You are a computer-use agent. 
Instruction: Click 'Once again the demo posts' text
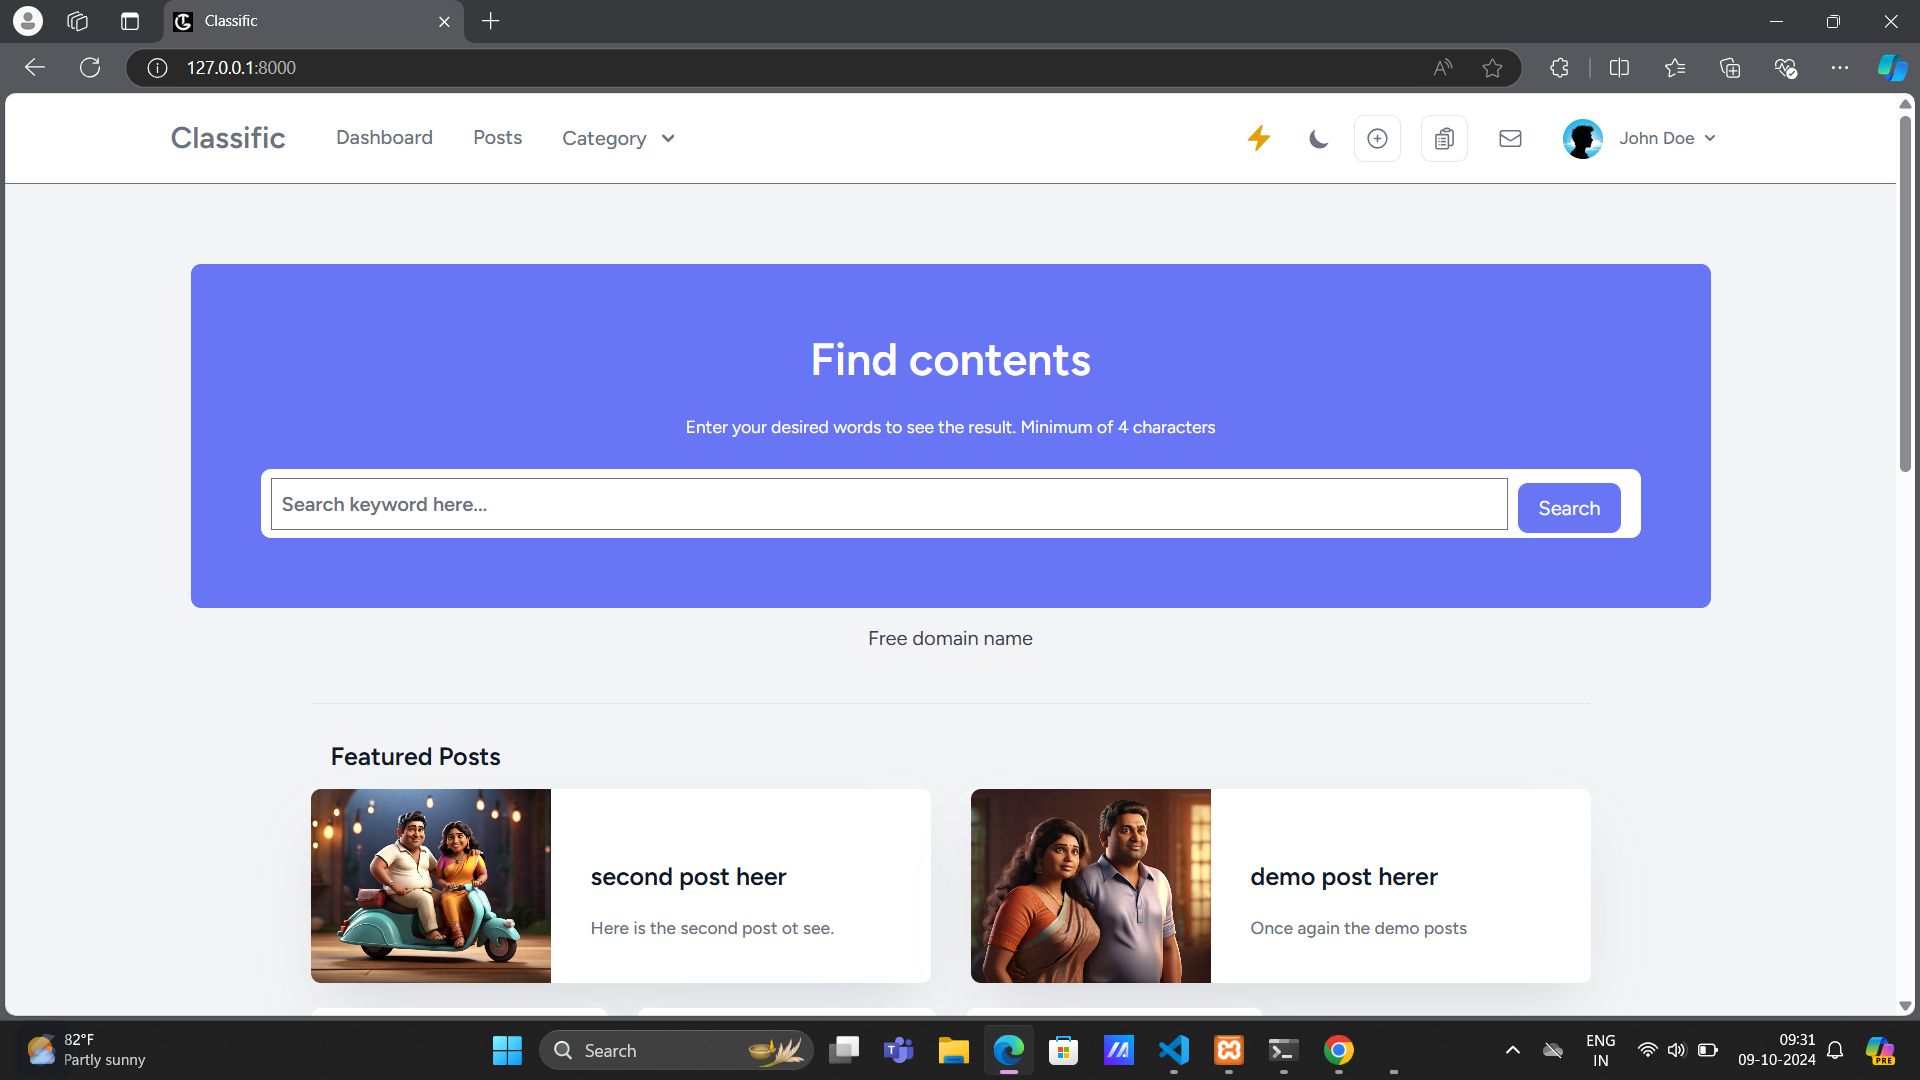pyautogui.click(x=1358, y=928)
